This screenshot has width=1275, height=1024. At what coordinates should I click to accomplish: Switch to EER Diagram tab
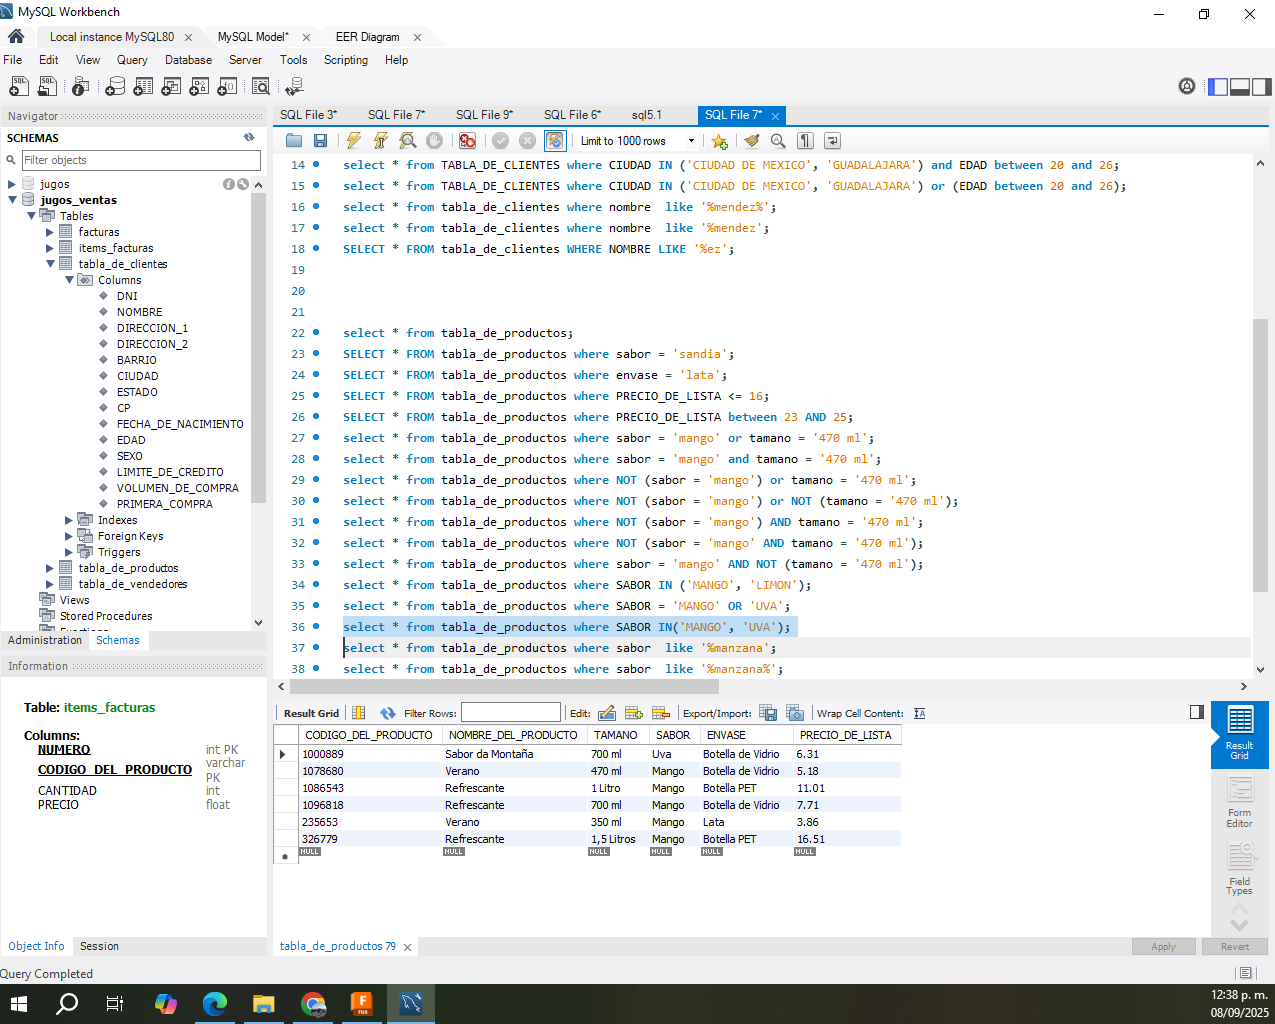(367, 37)
